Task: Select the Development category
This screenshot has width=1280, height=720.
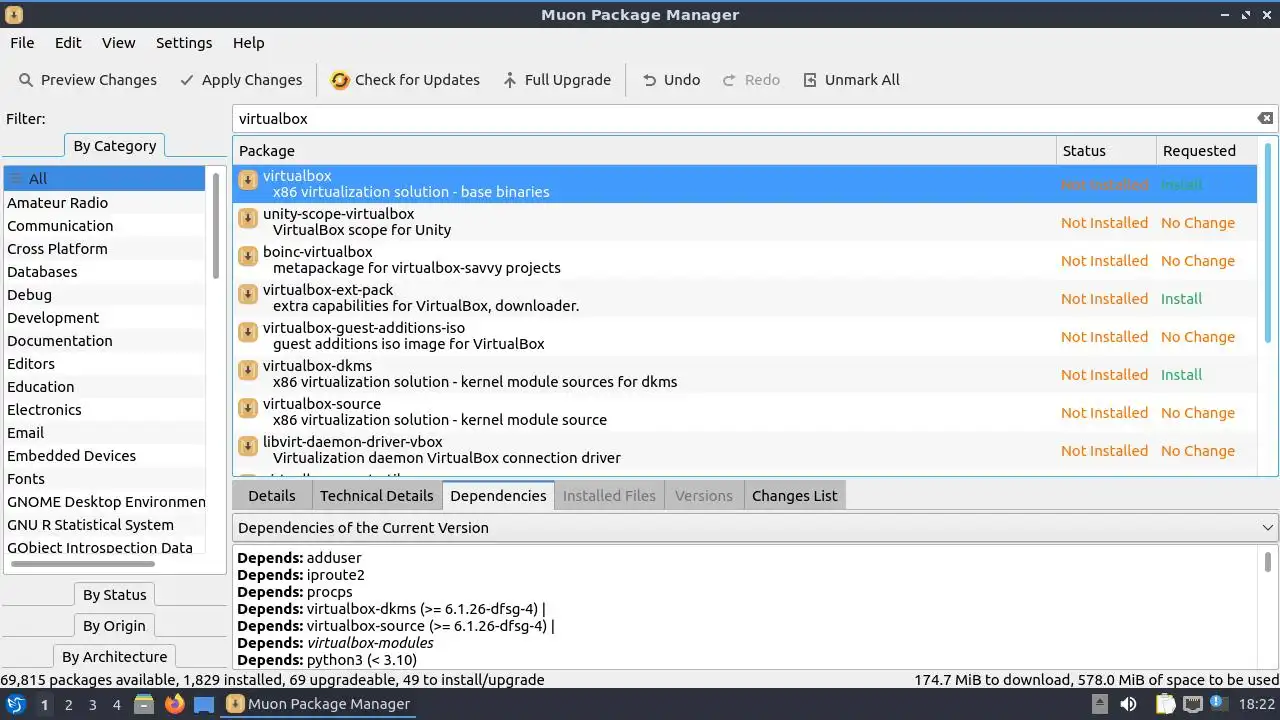Action: [104, 318]
